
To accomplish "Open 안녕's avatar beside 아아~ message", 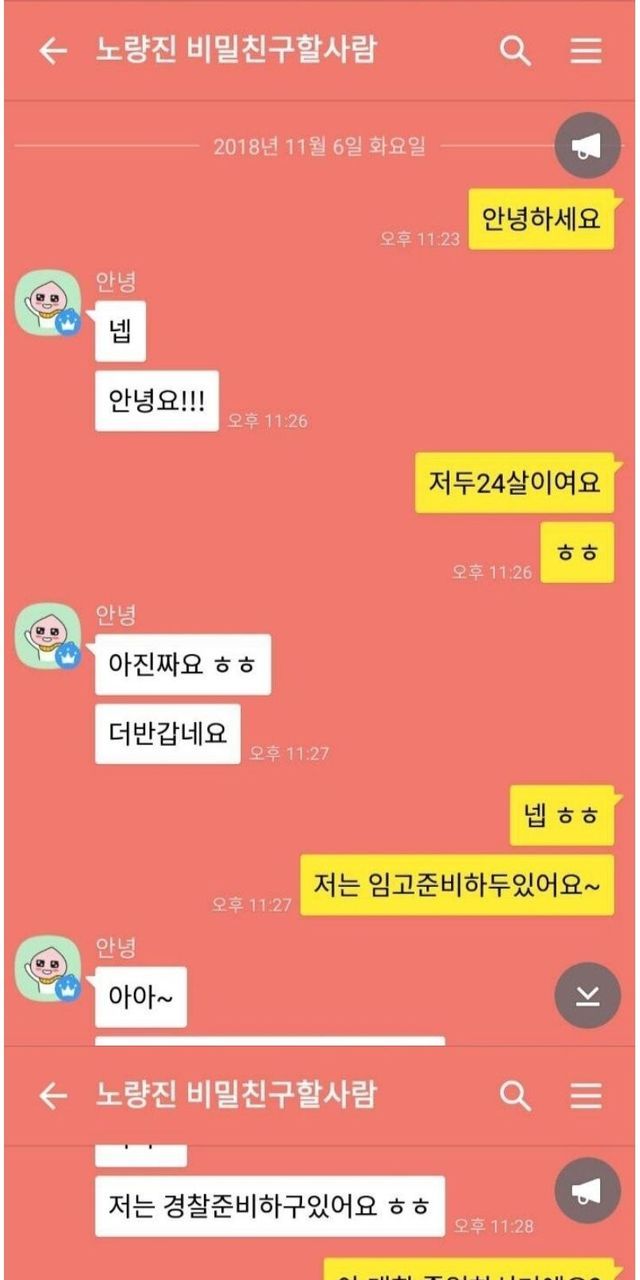I will (x=48, y=969).
